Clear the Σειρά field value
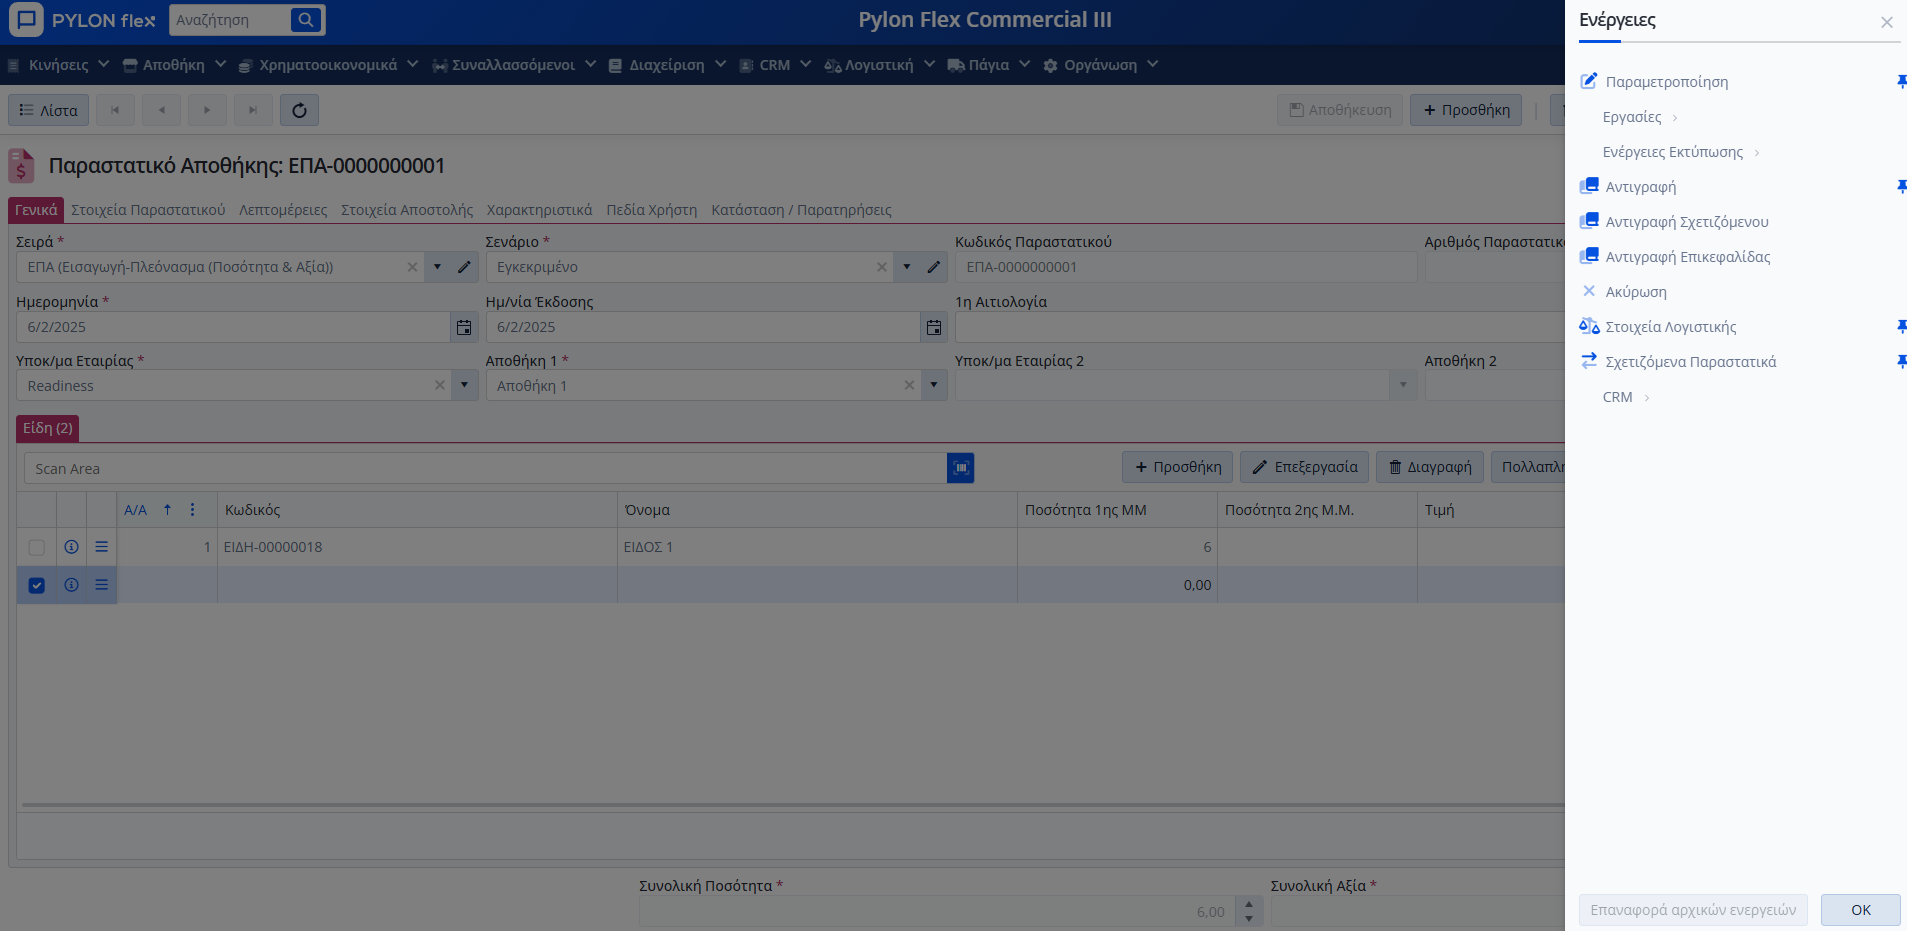The height and width of the screenshot is (931, 1907). (412, 267)
